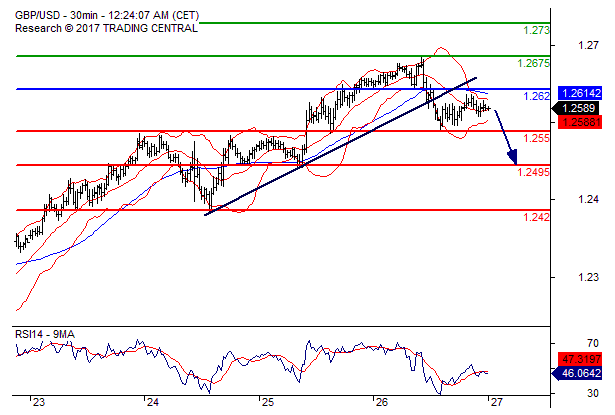Click the date label 25 on time axis
Screen dimensions: 615x415
[267, 402]
